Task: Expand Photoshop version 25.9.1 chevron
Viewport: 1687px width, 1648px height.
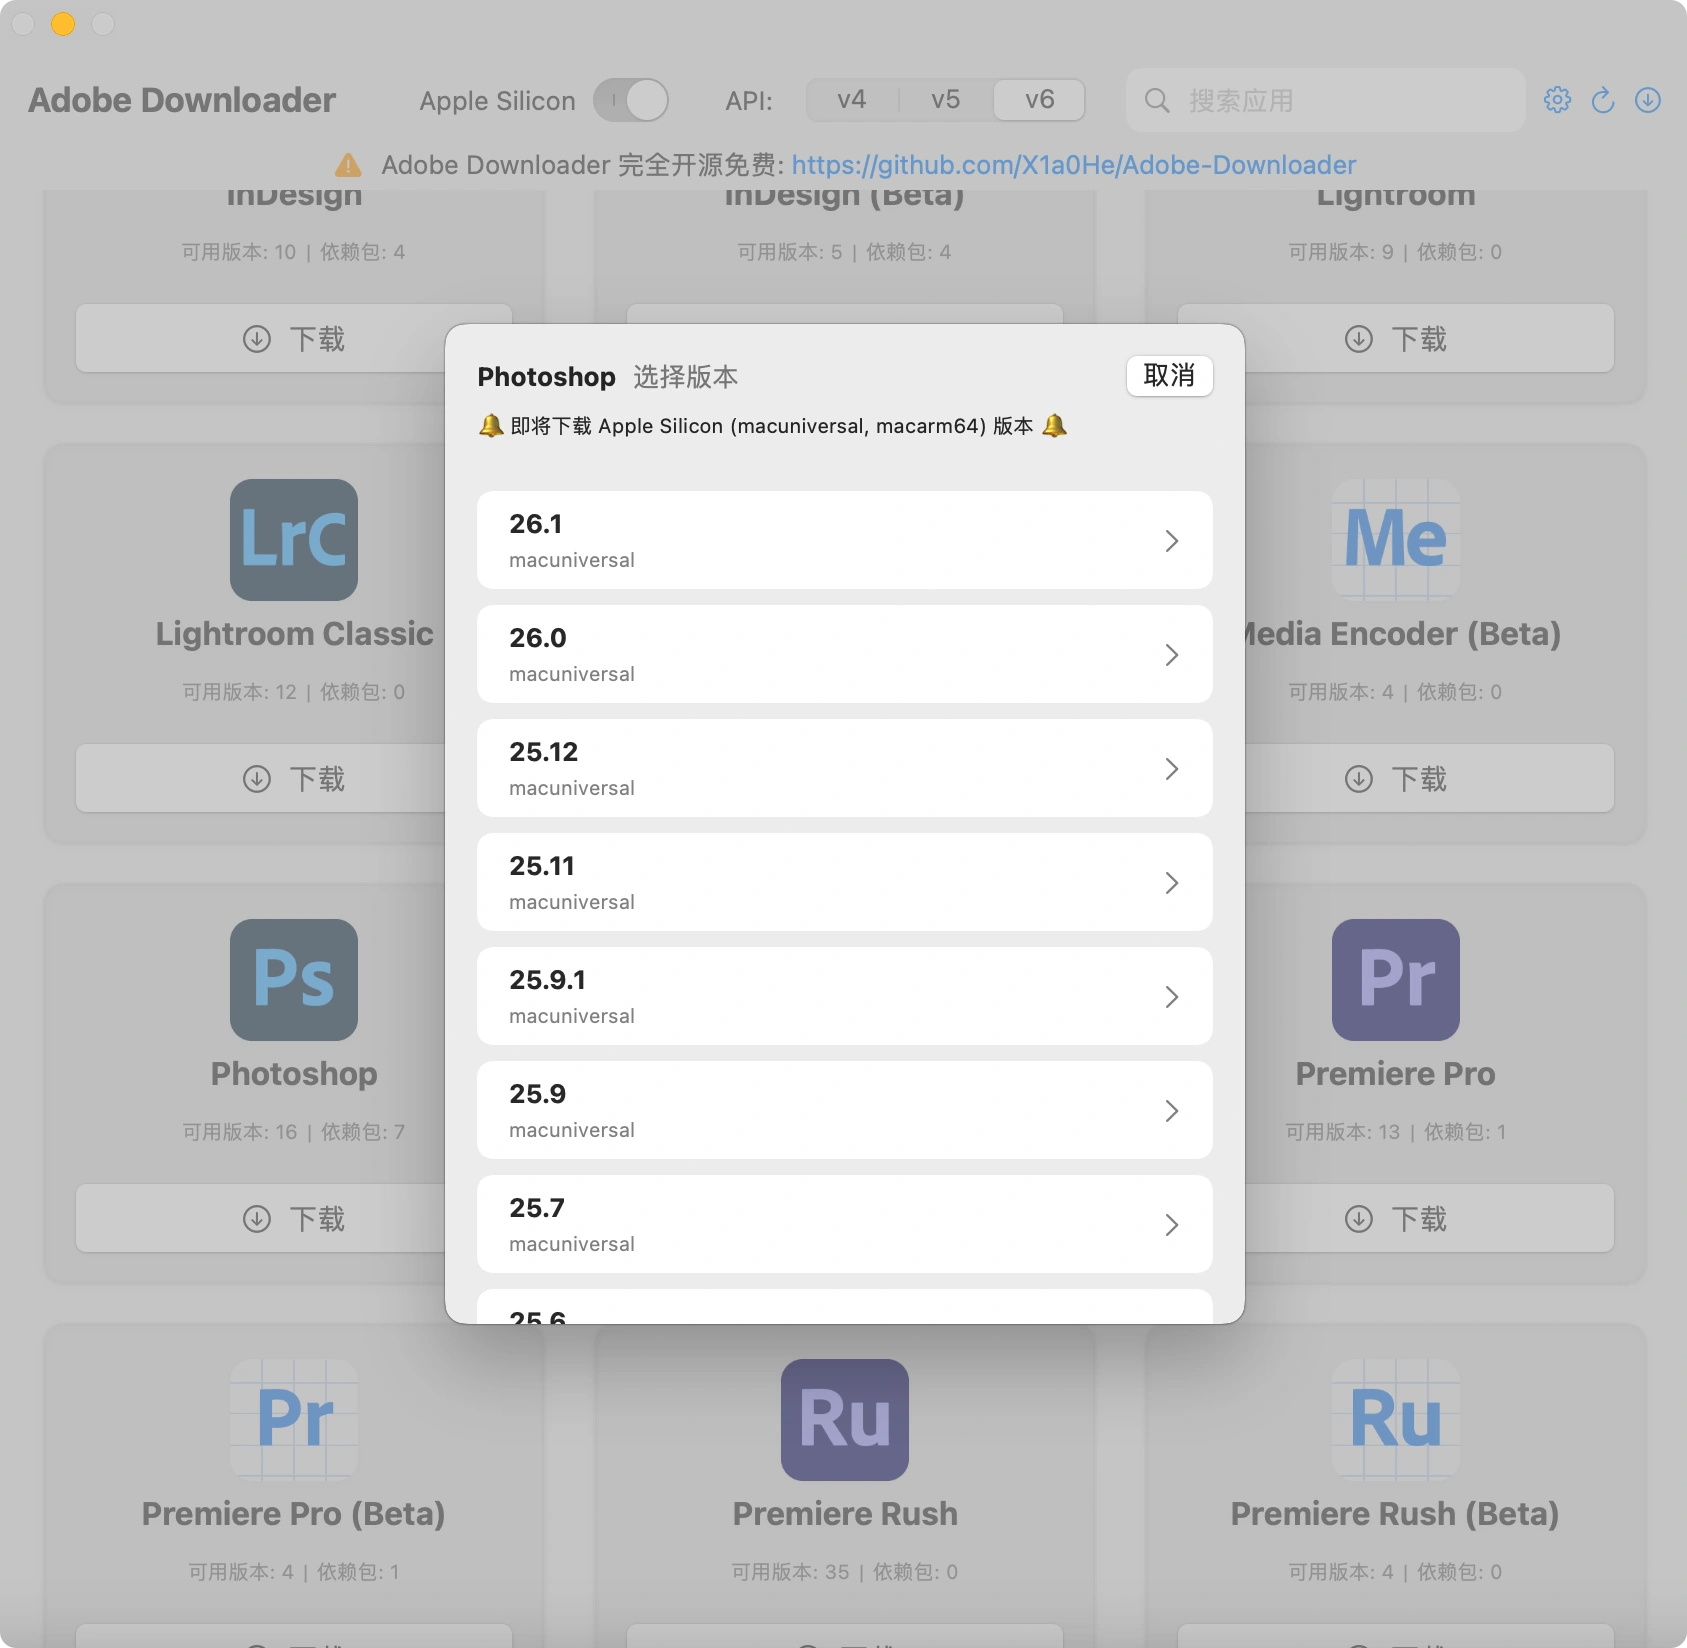Action: click(x=1172, y=997)
